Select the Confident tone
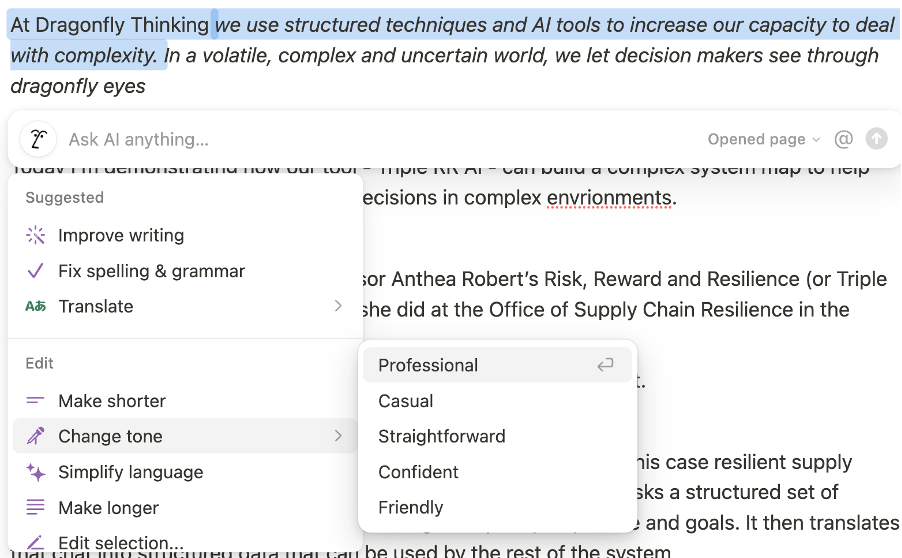 pyautogui.click(x=418, y=472)
